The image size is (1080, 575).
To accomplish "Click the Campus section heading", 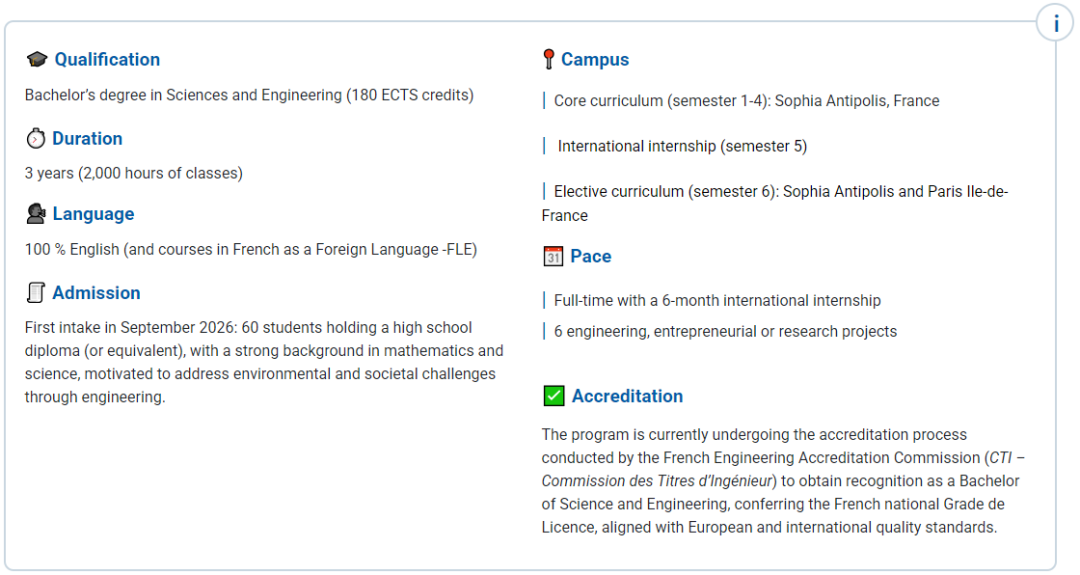I will (595, 60).
